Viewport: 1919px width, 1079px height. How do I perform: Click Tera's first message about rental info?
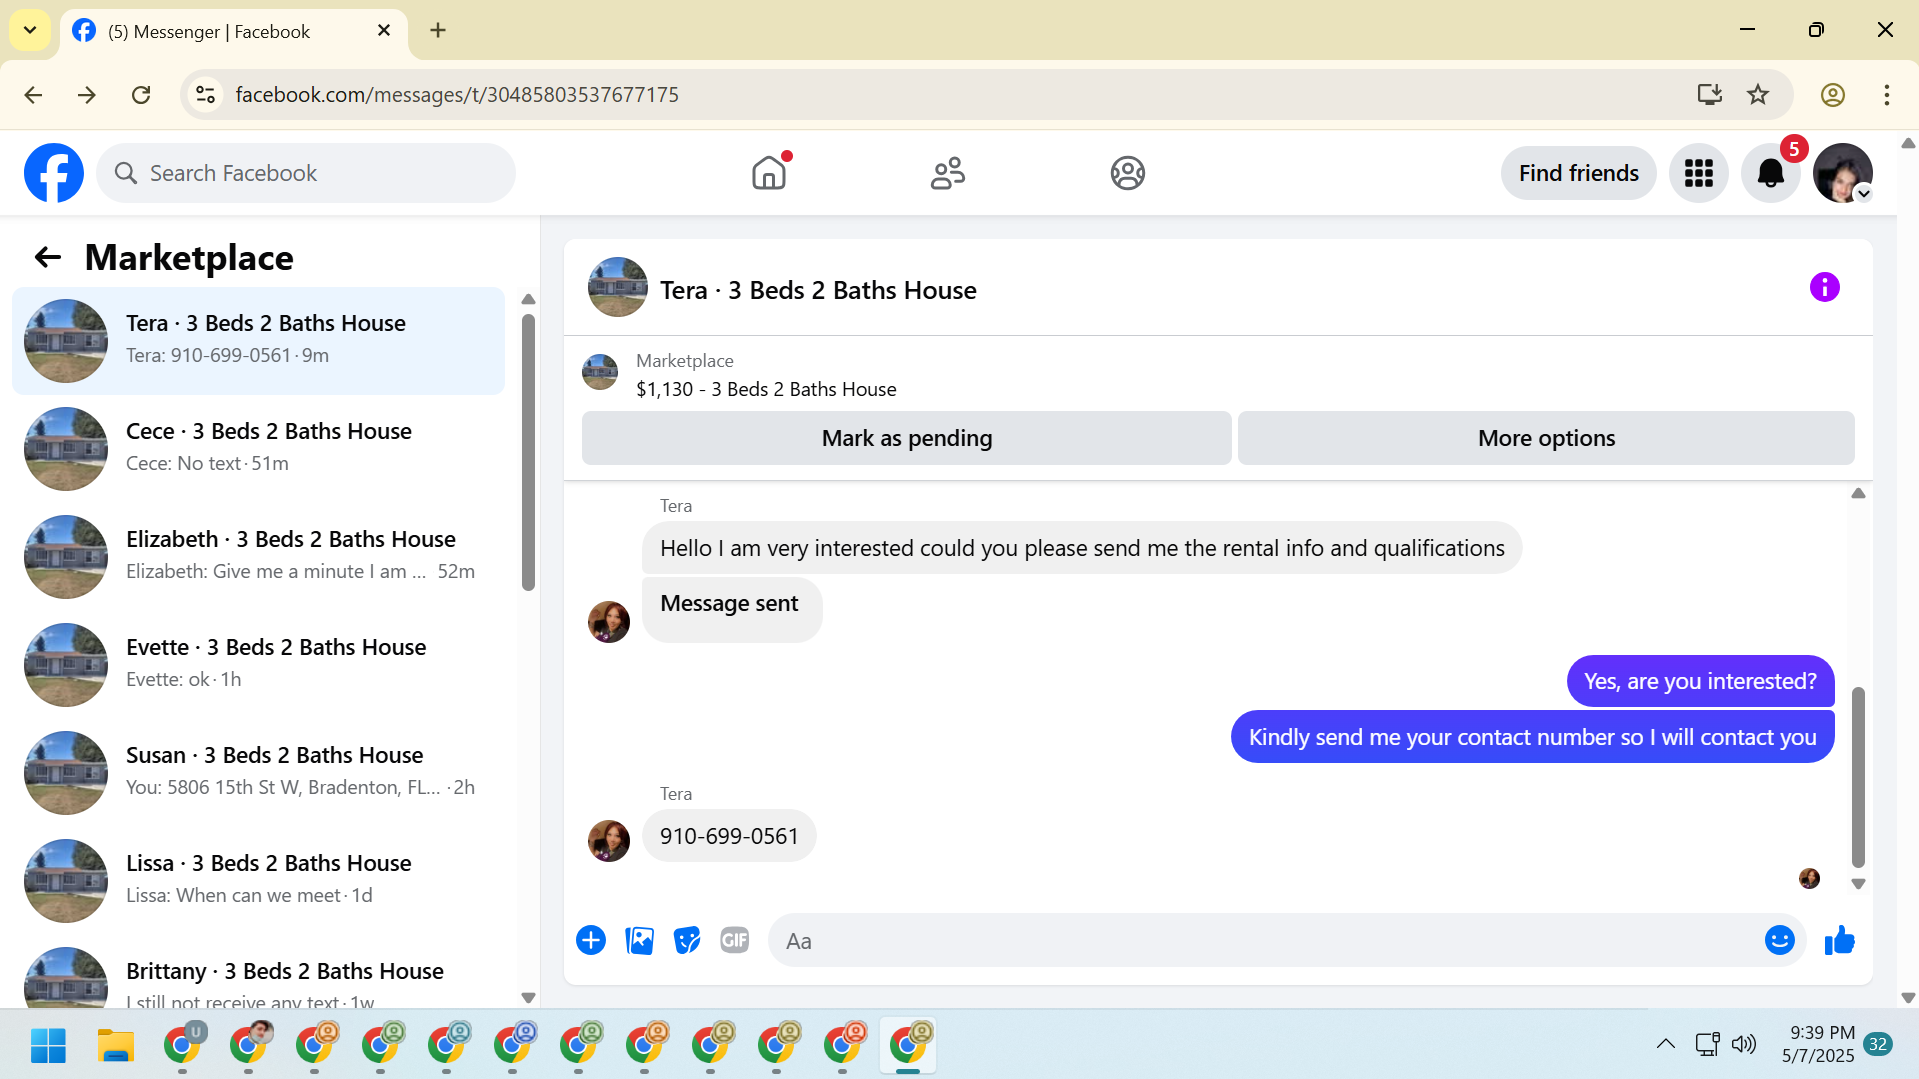pos(1082,548)
